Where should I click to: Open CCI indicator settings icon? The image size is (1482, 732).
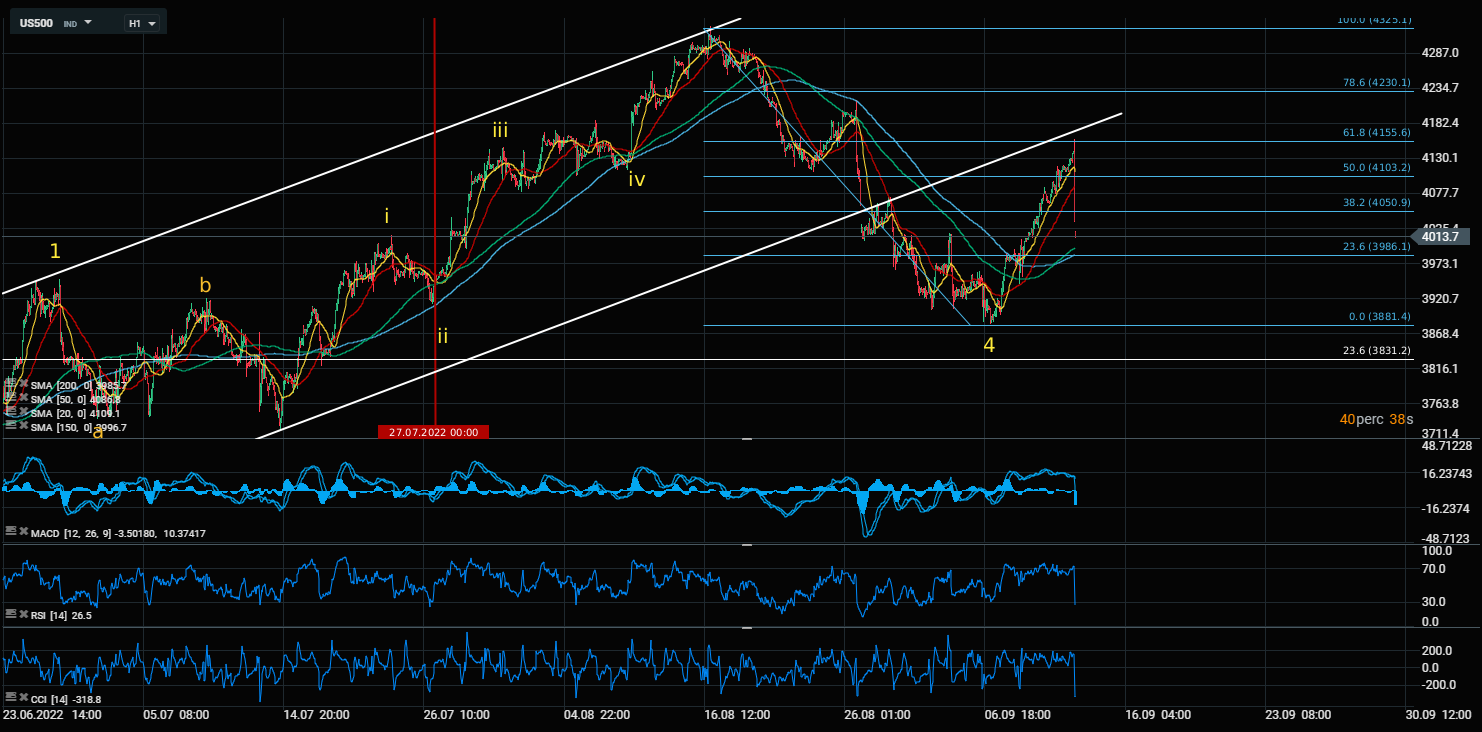[x=11, y=698]
